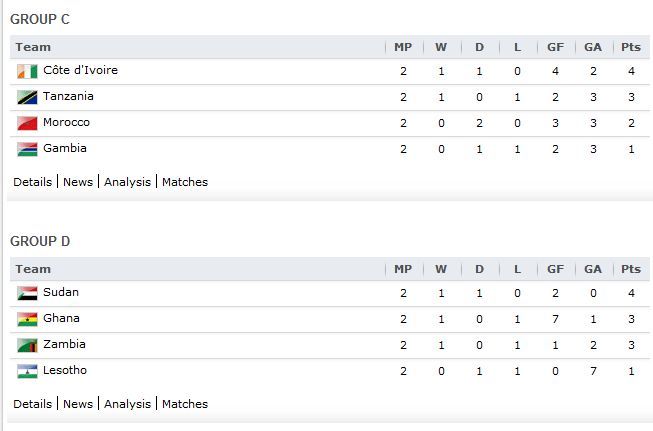Click the Pts column header in Group C

(631, 47)
